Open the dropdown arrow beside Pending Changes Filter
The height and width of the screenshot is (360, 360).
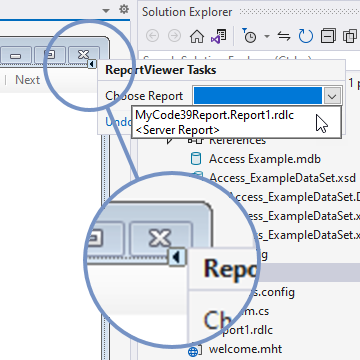267,36
